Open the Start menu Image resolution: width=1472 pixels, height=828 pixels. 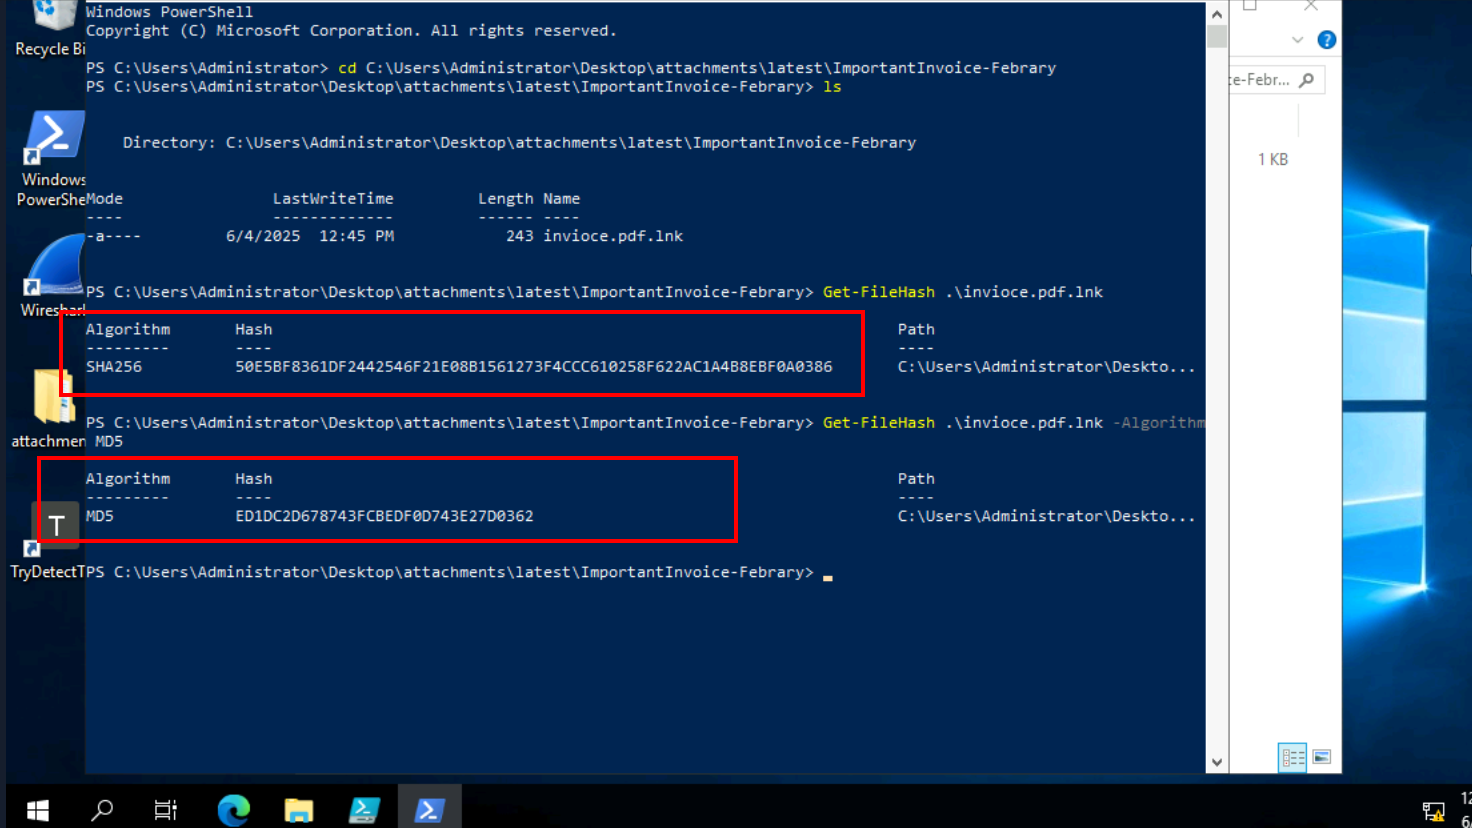[x=37, y=808]
